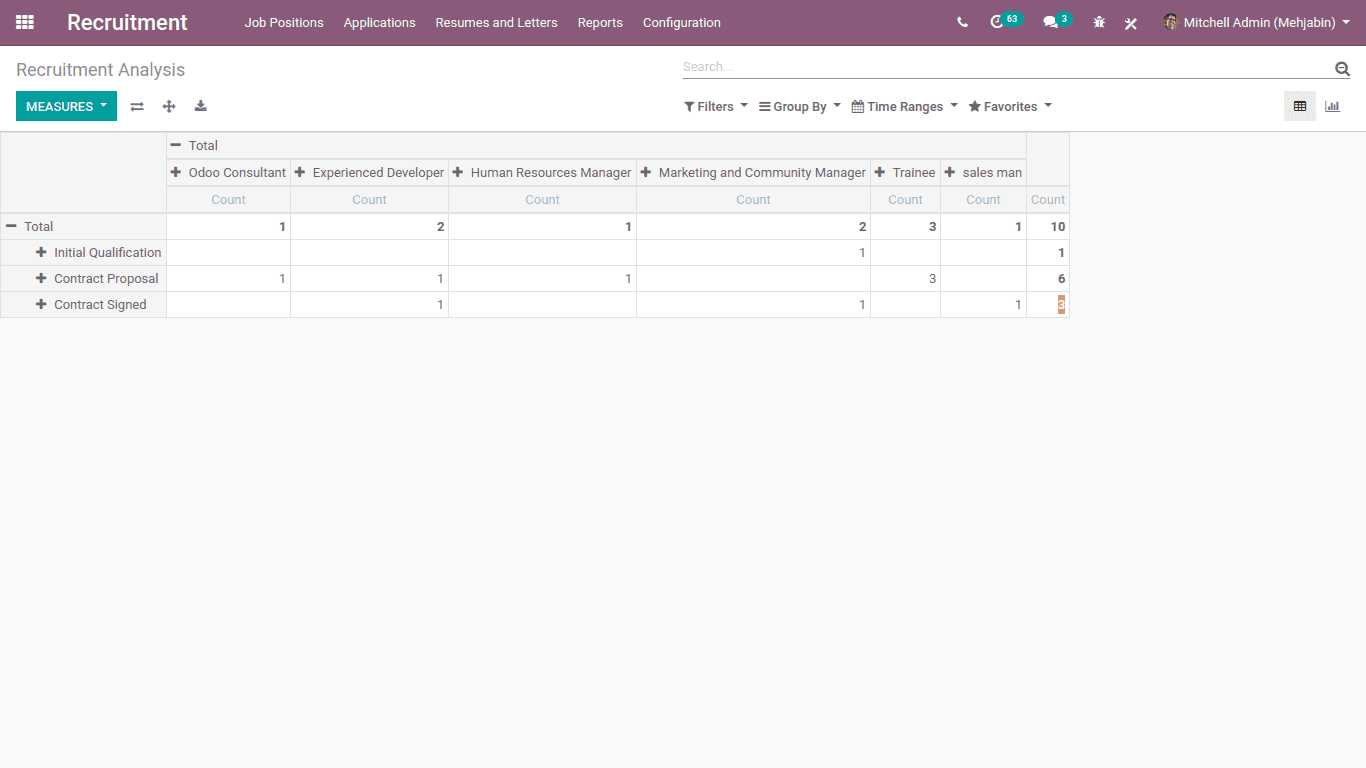Image resolution: width=1366 pixels, height=768 pixels.
Task: Open the Favorites dropdown
Action: tap(1010, 107)
